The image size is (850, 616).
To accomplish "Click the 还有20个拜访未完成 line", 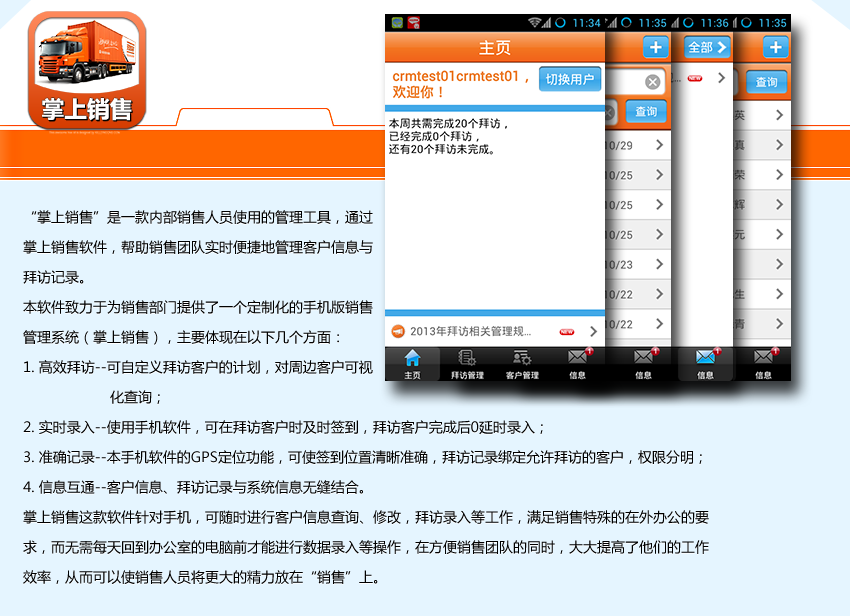I will click(442, 150).
